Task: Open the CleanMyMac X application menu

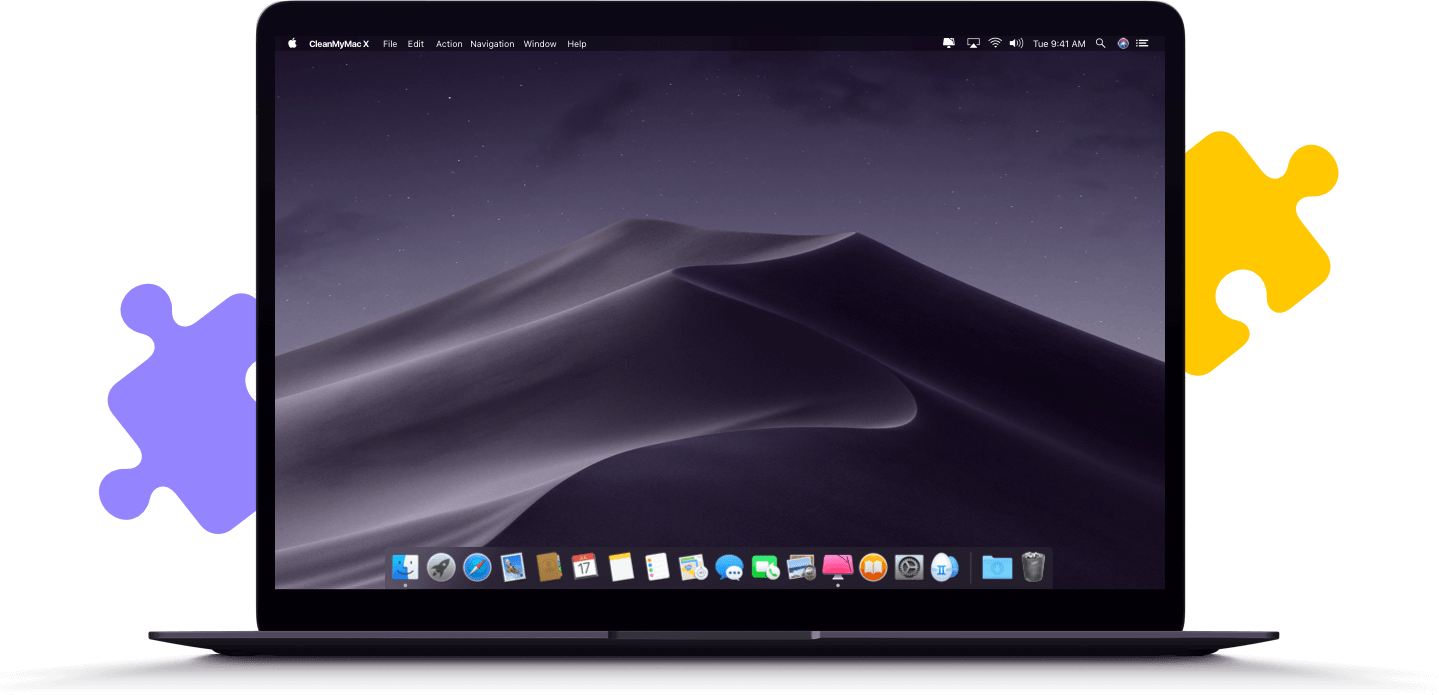Action: (x=339, y=44)
